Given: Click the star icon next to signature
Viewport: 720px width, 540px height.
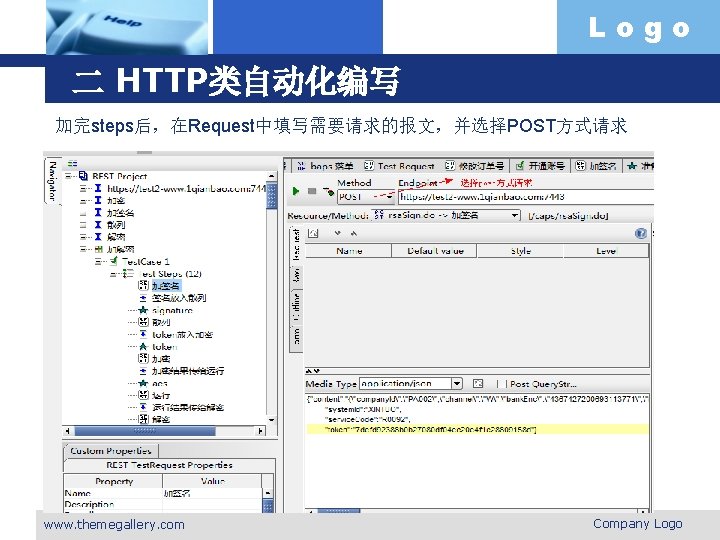Looking at the screenshot, I should pos(143,310).
